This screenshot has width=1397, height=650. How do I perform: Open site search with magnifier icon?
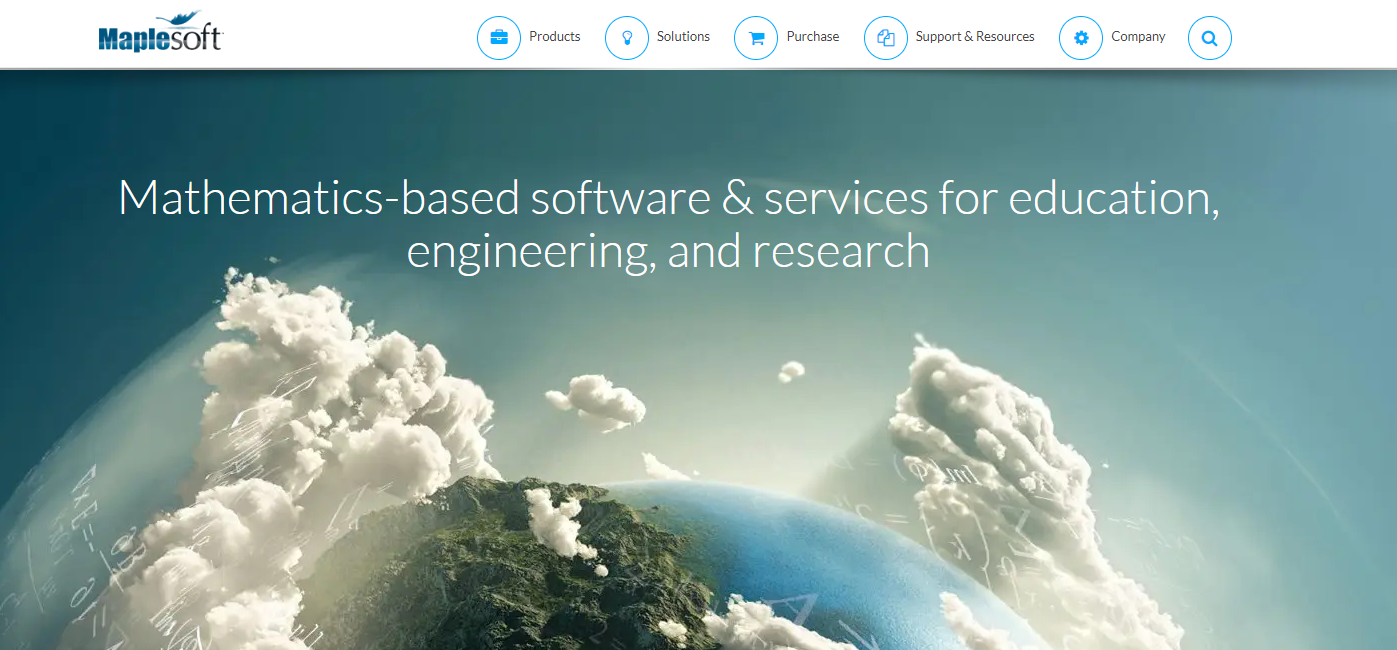tap(1210, 38)
